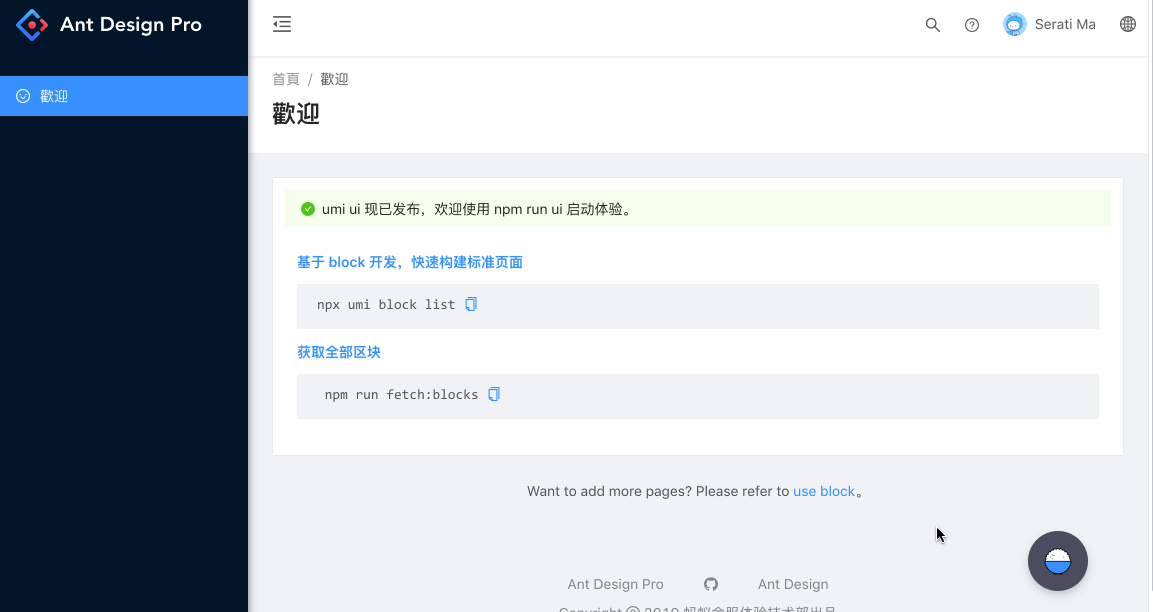Go to 首頁 in the breadcrumb
The width and height of the screenshot is (1153, 612).
[x=286, y=79]
